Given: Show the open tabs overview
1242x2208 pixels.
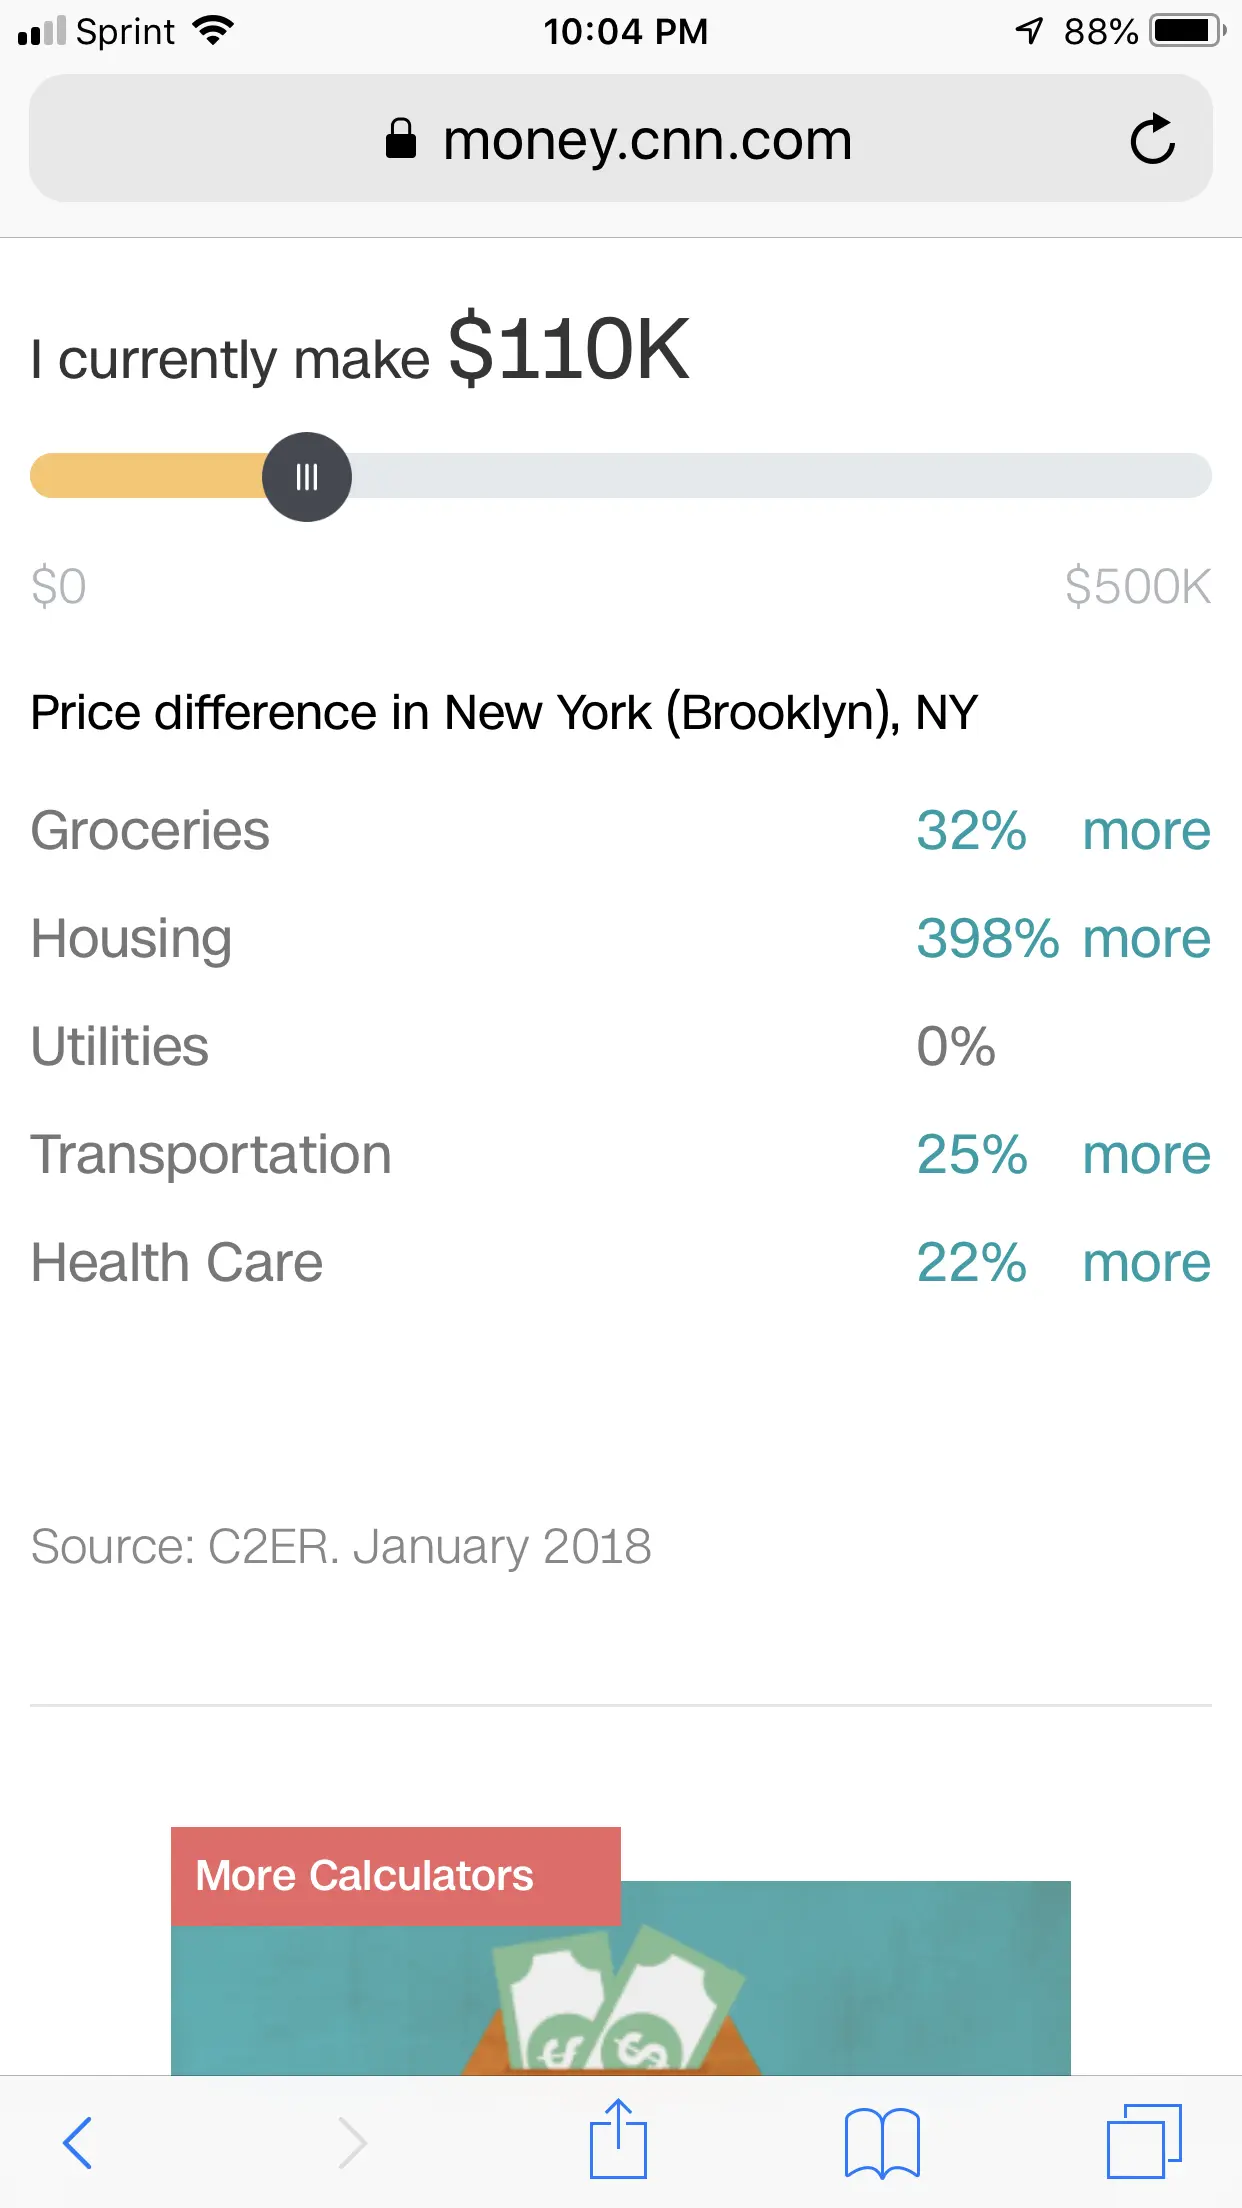Looking at the screenshot, I should tap(1143, 2142).
